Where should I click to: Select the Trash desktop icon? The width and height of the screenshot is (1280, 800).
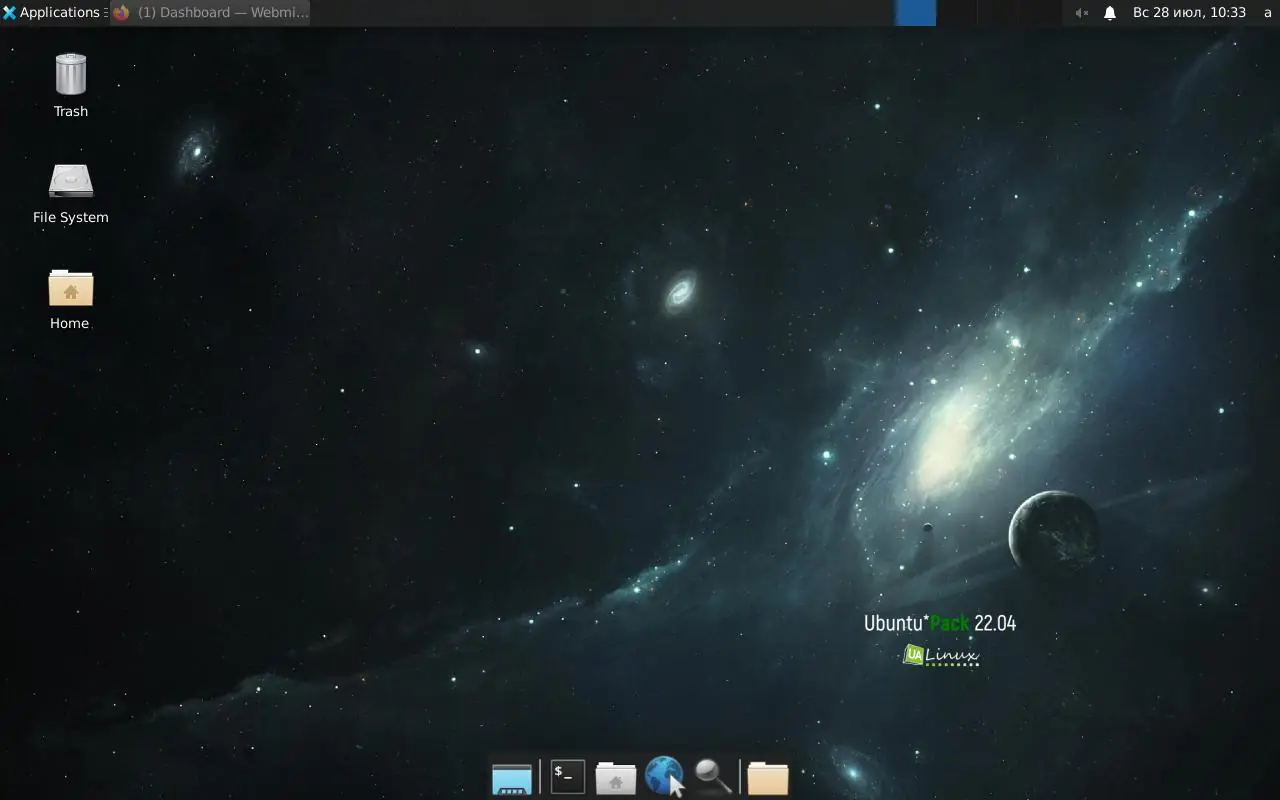[71, 86]
